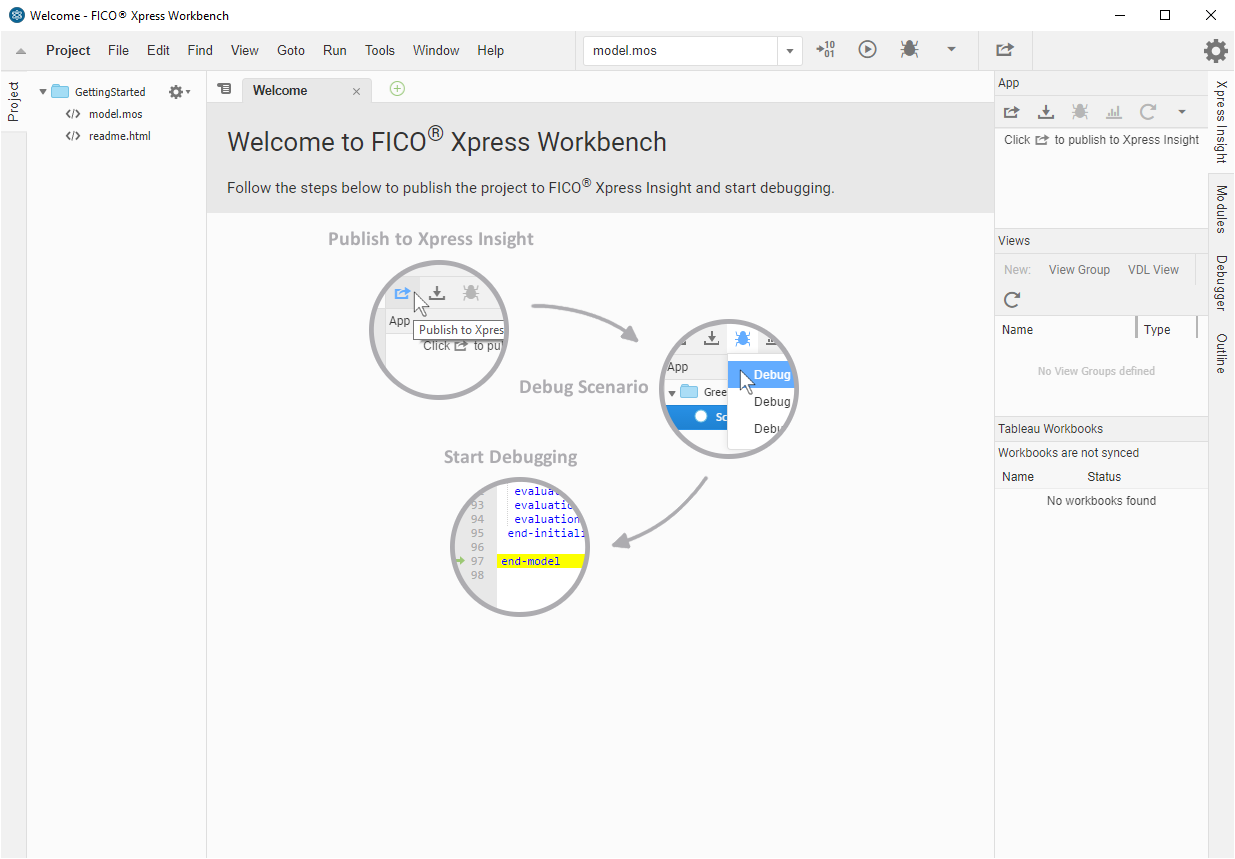Click the compile model icon in toolbar

825,49
